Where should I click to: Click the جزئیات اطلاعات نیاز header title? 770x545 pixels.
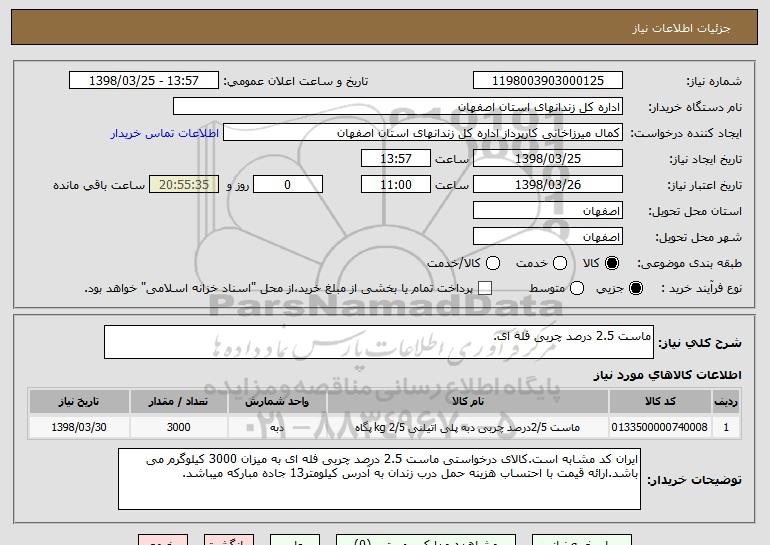coord(681,28)
